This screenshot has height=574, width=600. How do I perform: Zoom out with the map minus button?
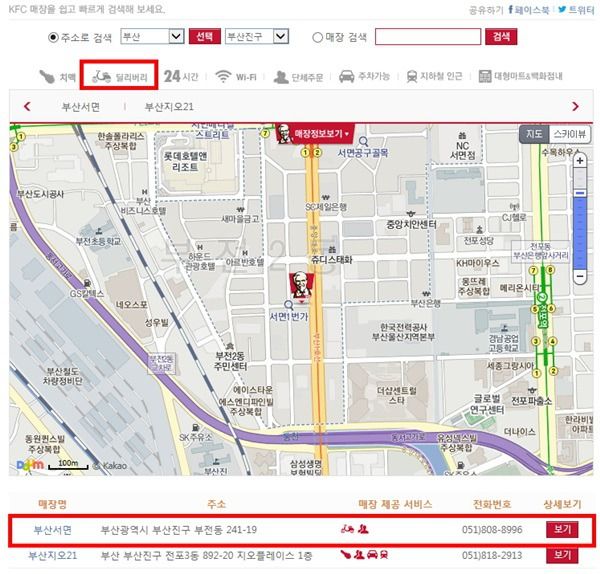pyautogui.click(x=580, y=276)
